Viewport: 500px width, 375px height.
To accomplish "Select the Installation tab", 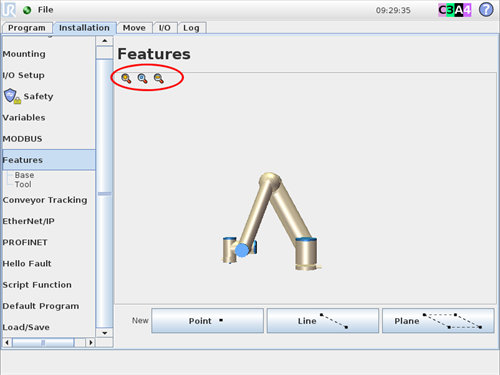I will [84, 28].
